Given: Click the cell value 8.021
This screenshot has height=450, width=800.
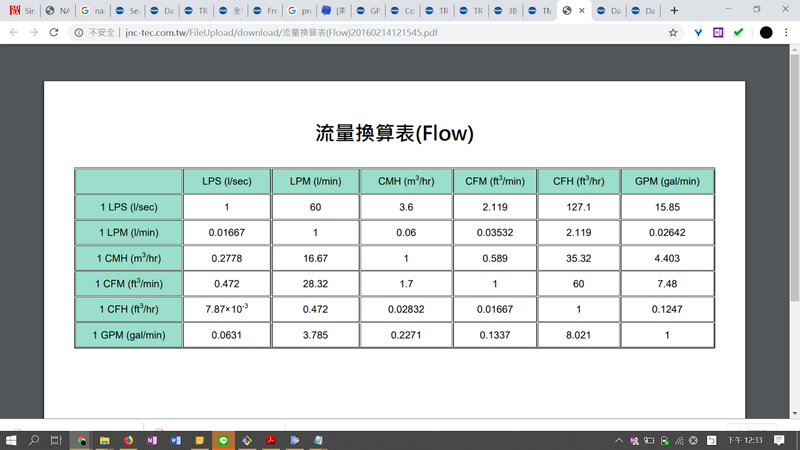Looking at the screenshot, I should (579, 335).
